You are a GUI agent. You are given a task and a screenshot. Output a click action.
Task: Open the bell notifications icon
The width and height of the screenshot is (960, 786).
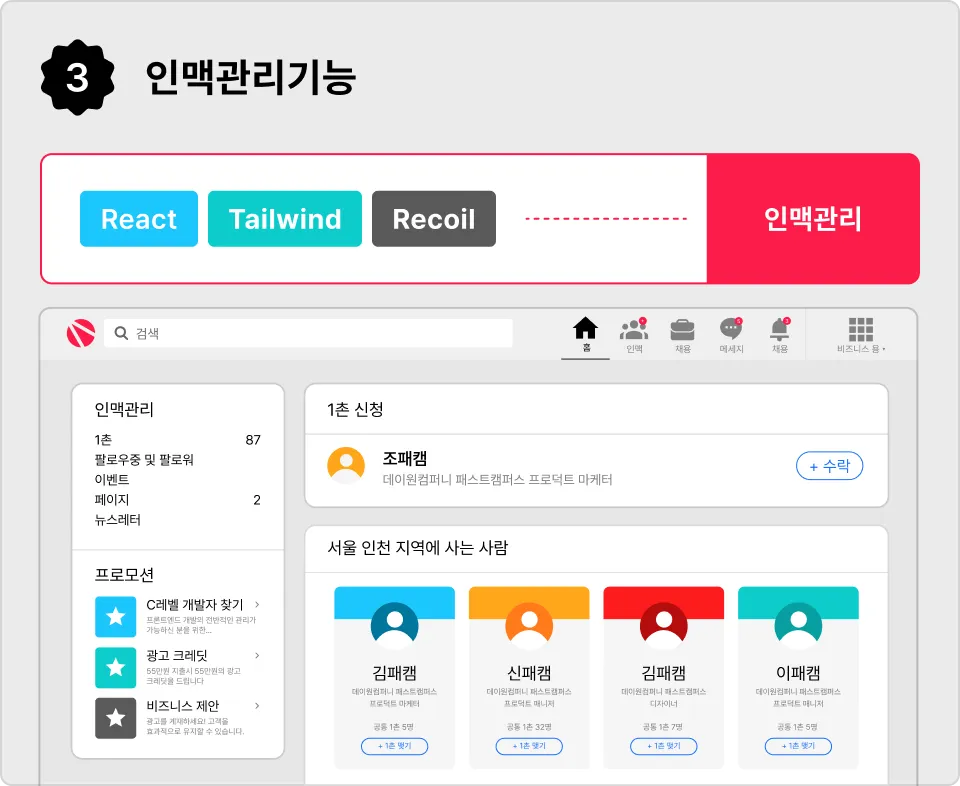click(x=779, y=329)
